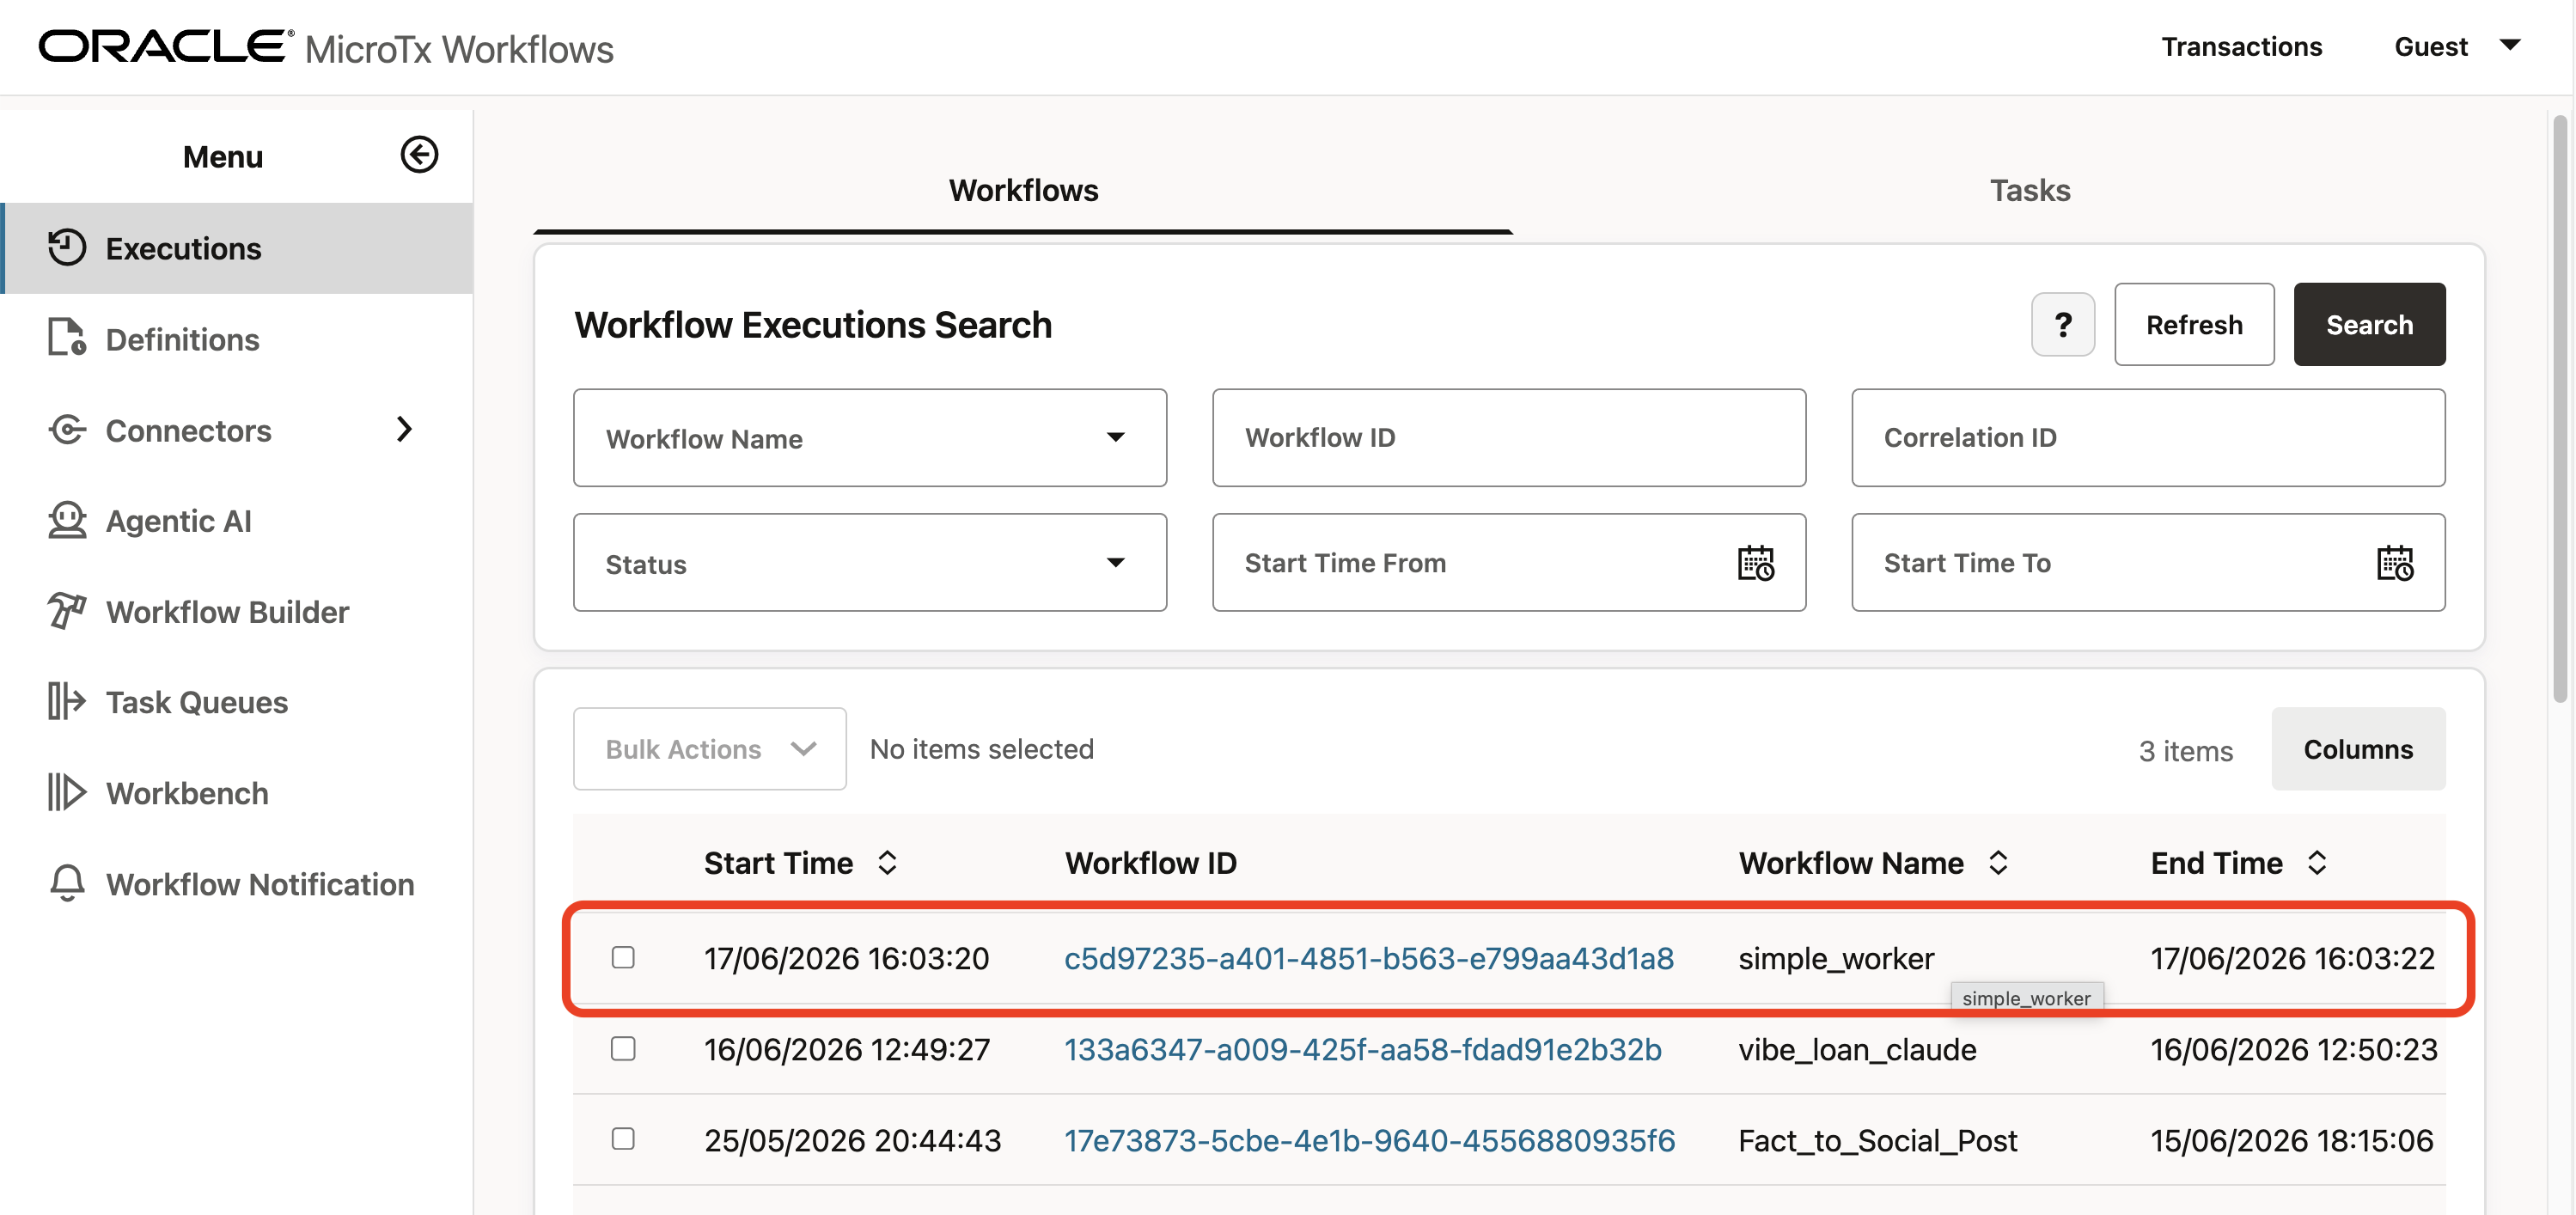Go to Executions in the menu
The width and height of the screenshot is (2576, 1215).
(x=237, y=248)
